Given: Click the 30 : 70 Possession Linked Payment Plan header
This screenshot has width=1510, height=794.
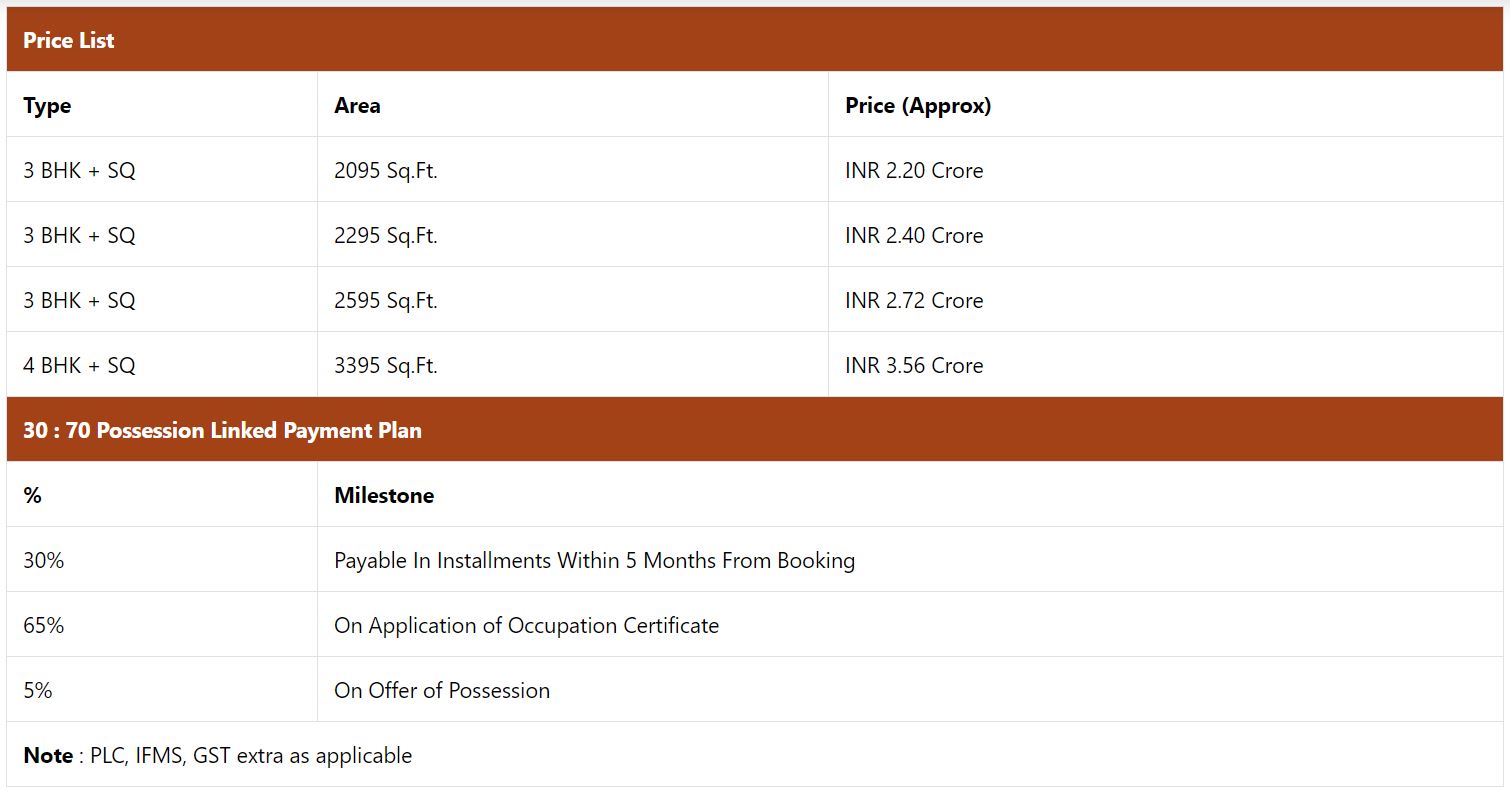Looking at the screenshot, I should (x=222, y=430).
